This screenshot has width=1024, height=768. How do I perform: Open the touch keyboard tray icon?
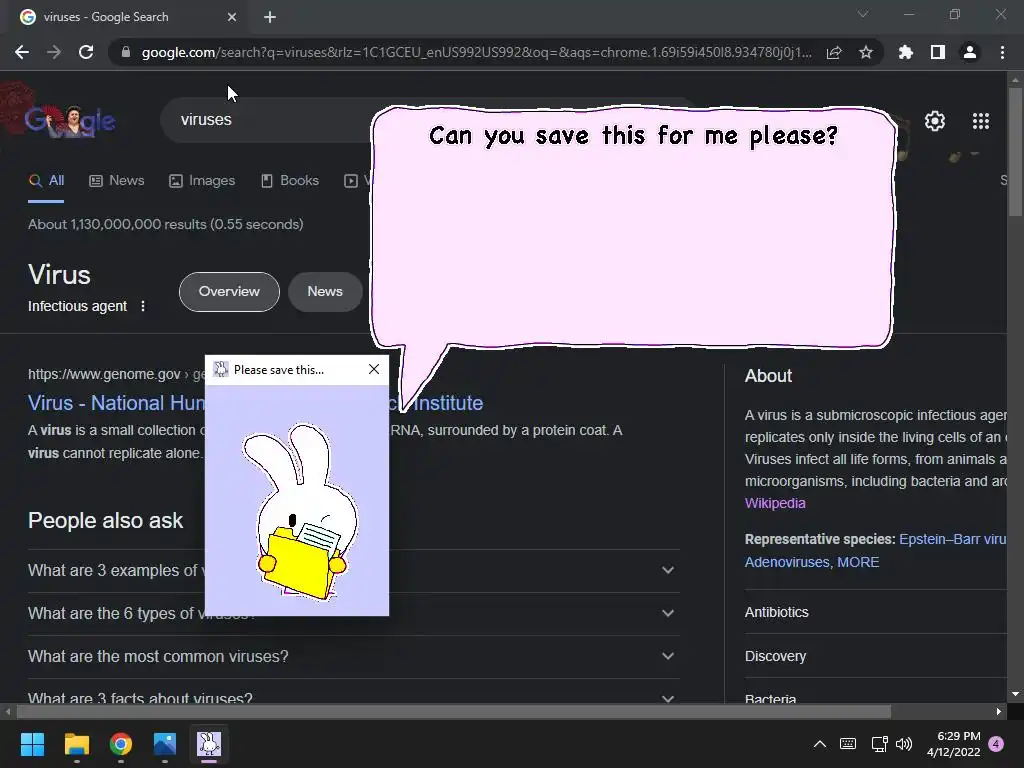(848, 744)
